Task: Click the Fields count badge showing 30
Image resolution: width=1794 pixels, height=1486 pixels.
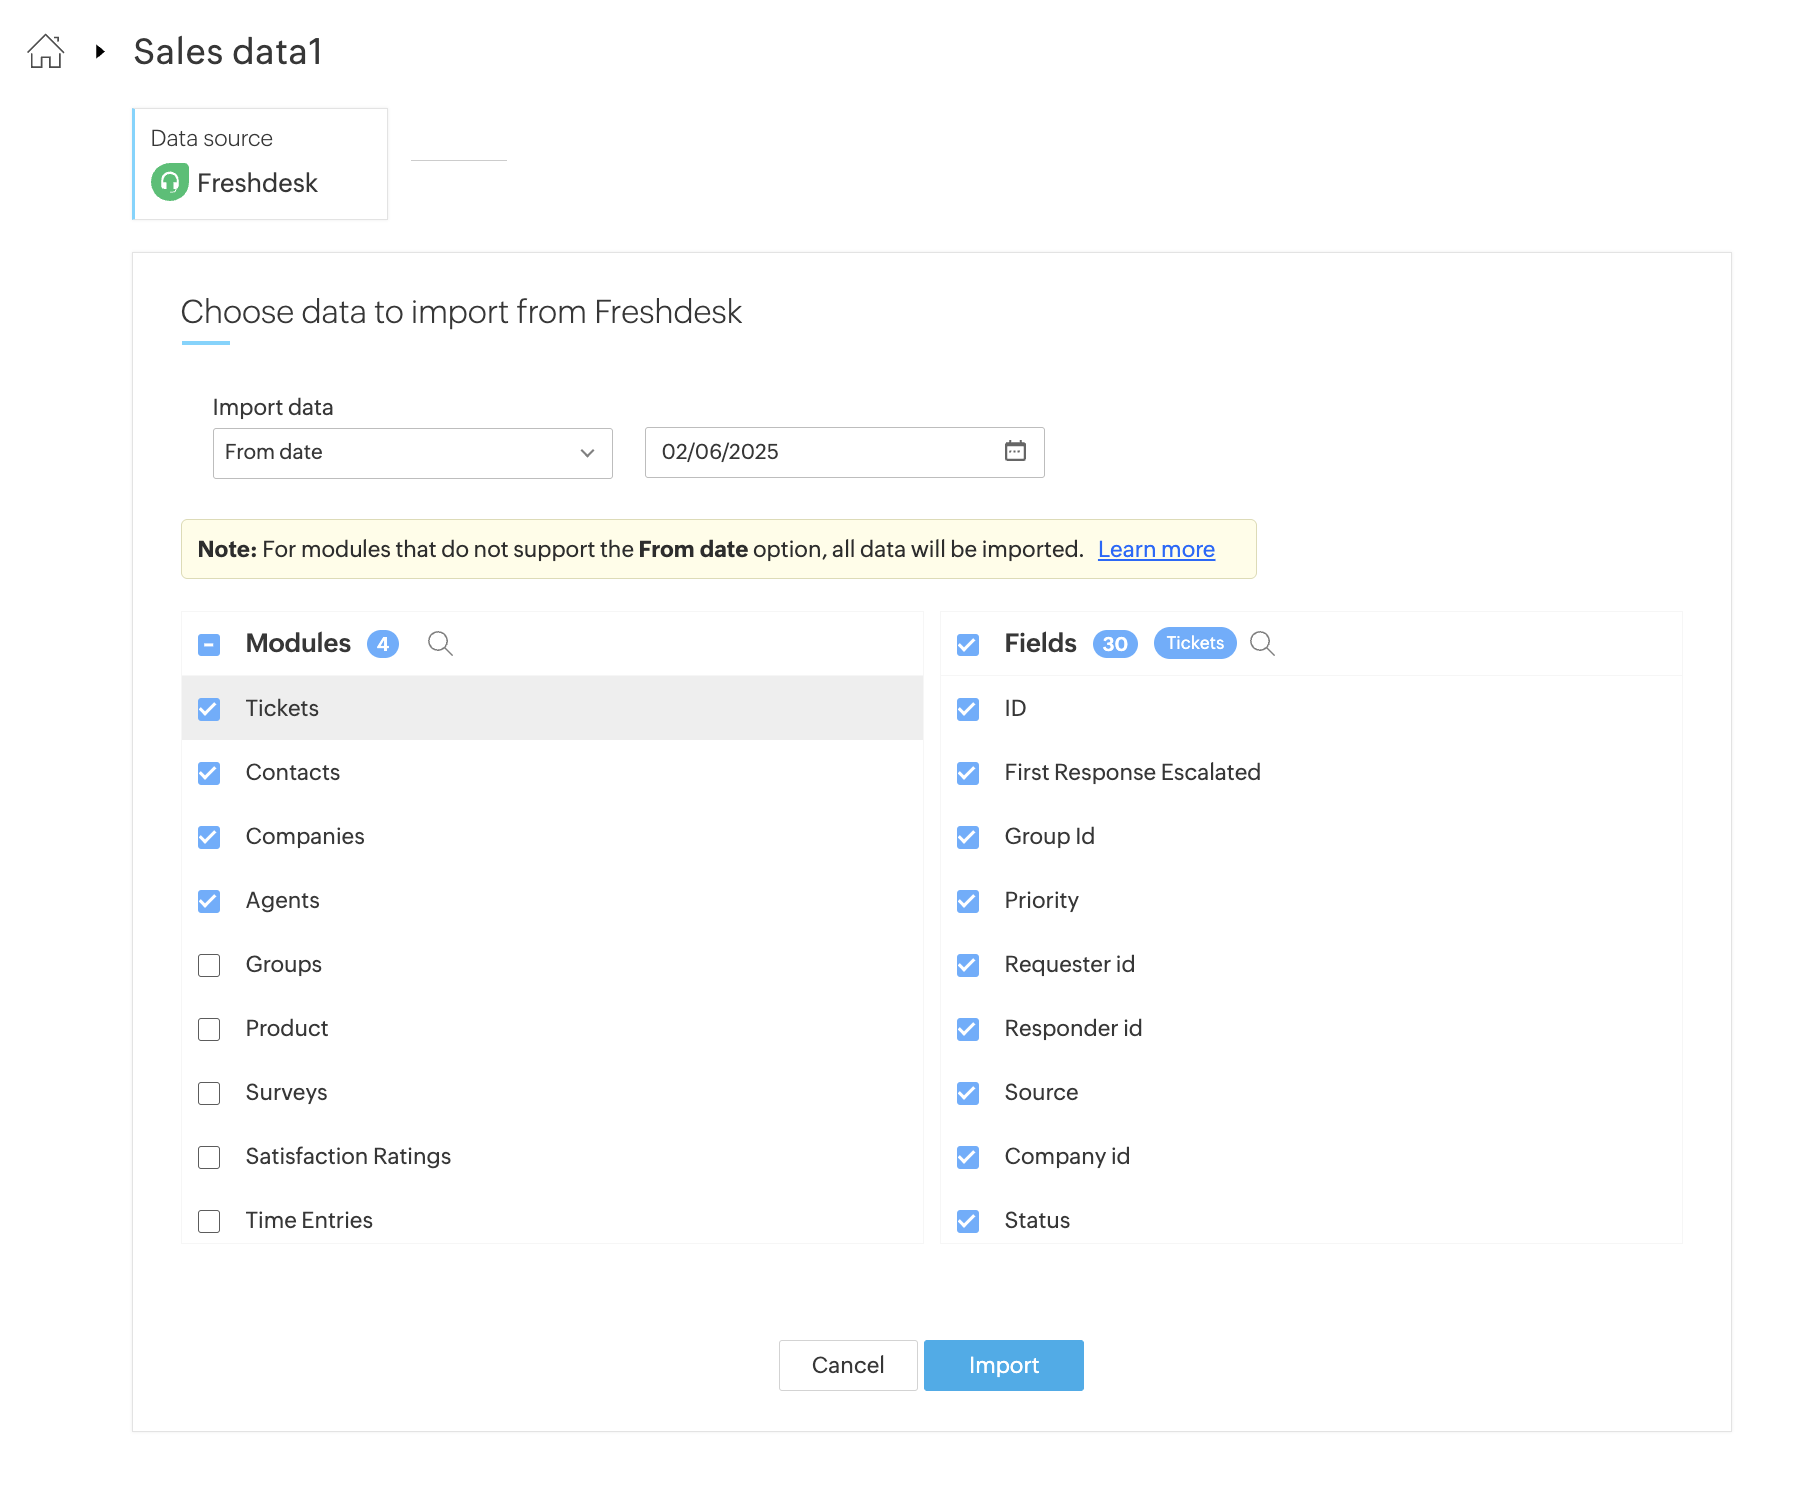Action: click(x=1114, y=644)
